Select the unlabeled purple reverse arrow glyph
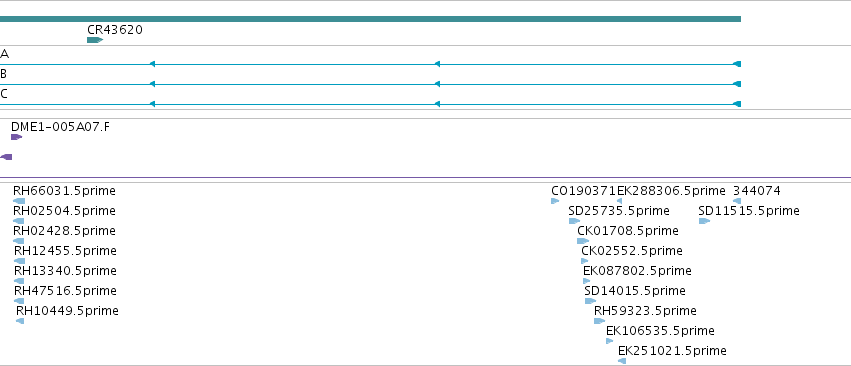The image size is (851, 366). (x=6, y=157)
